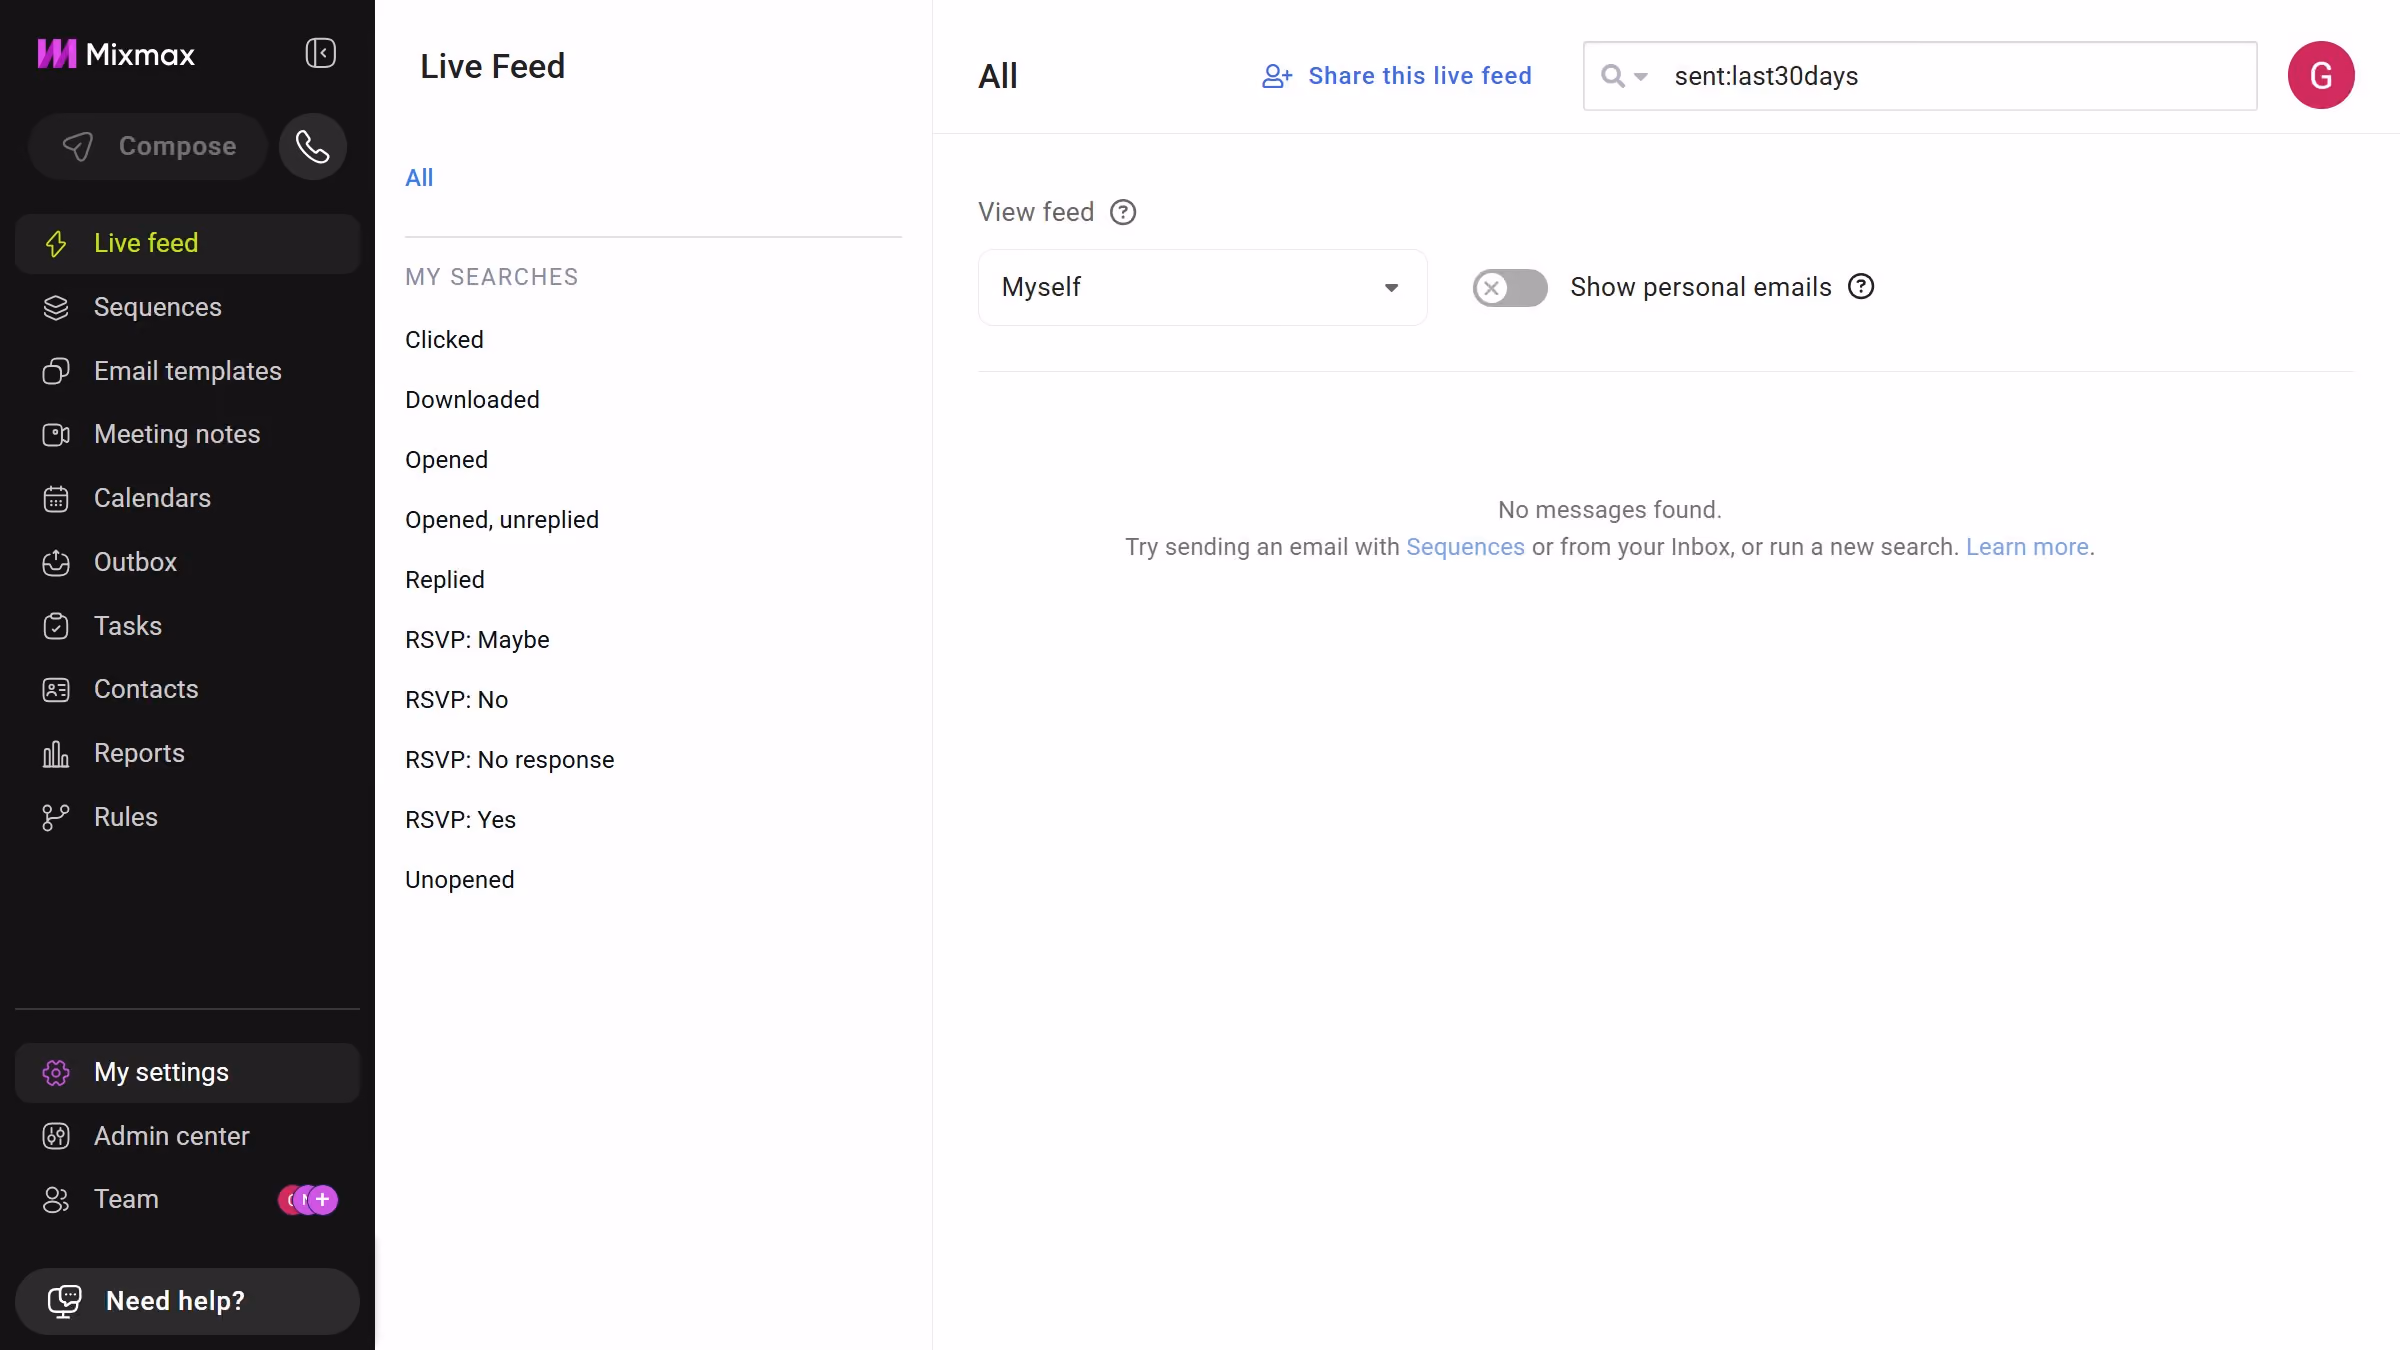Open Meeting notes from the sidebar
Viewport: 2400px width, 1350px height.
pyautogui.click(x=187, y=435)
